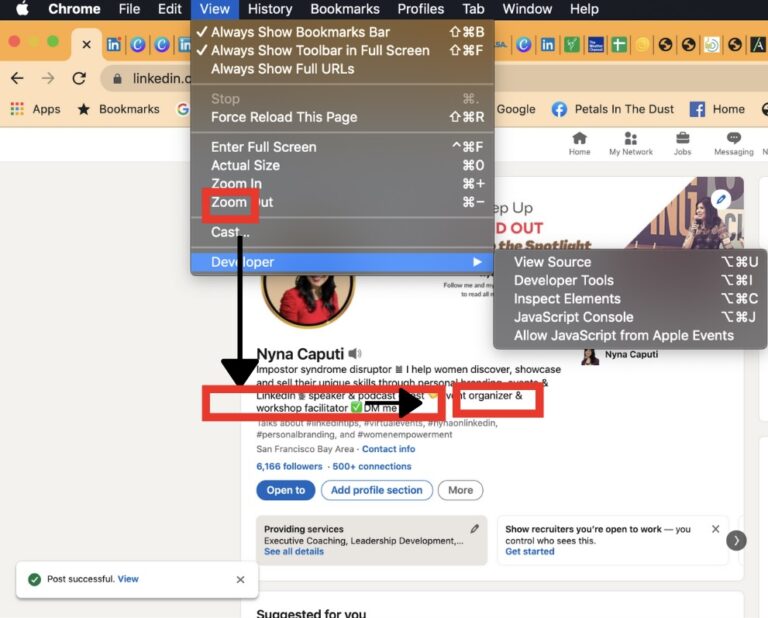The image size is (768, 618).
Task: Open Contact info link
Action: [388, 449]
